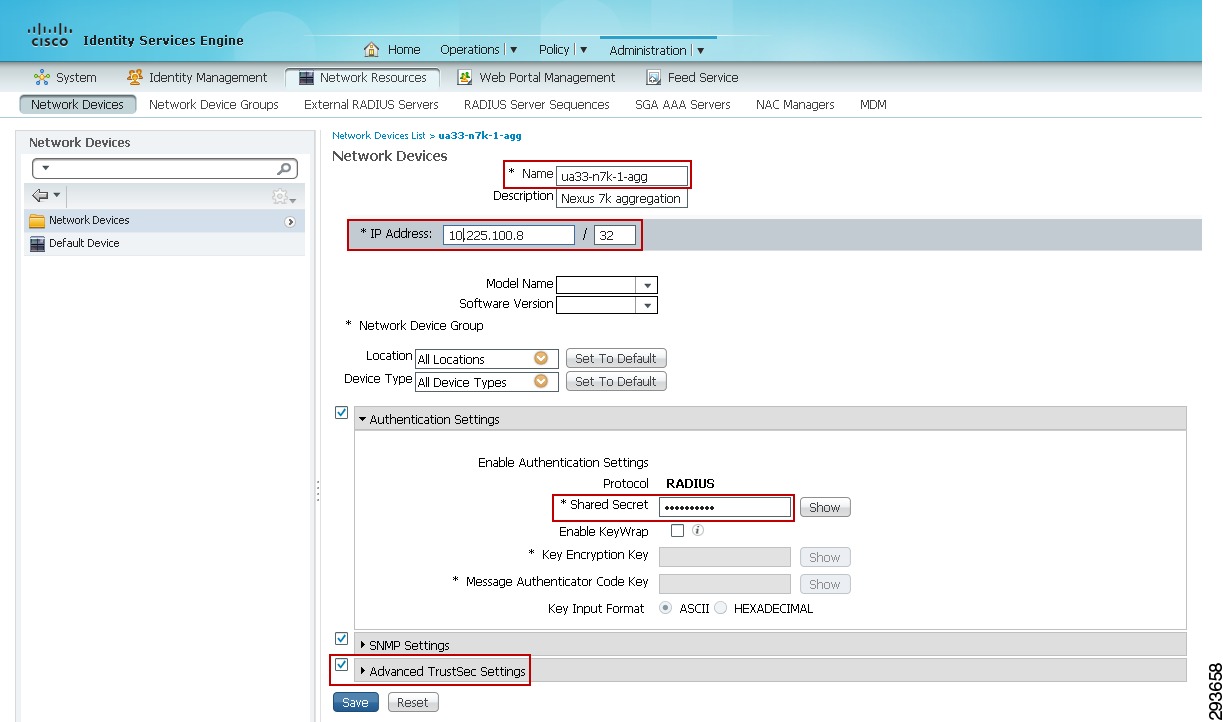Collapse the Authentication Settings section
1223x722 pixels.
coord(363,420)
